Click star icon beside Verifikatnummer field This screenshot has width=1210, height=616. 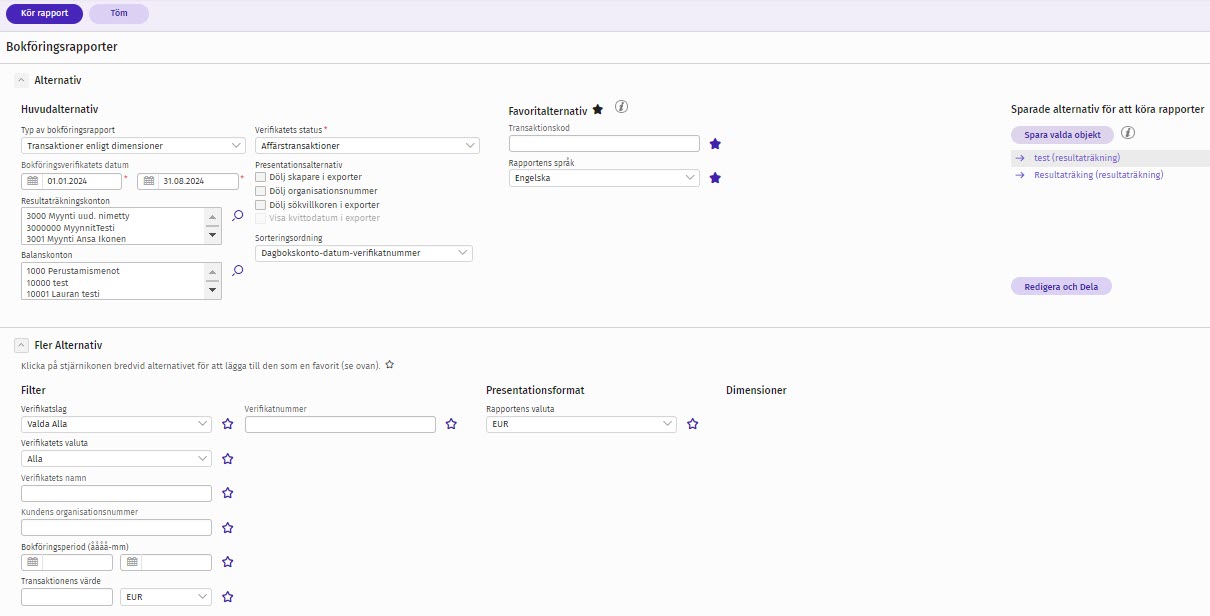(451, 424)
